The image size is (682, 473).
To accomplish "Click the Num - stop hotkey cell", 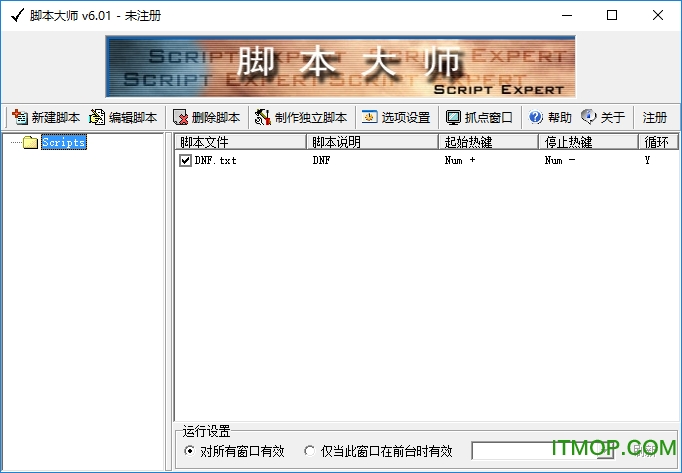I will point(560,161).
